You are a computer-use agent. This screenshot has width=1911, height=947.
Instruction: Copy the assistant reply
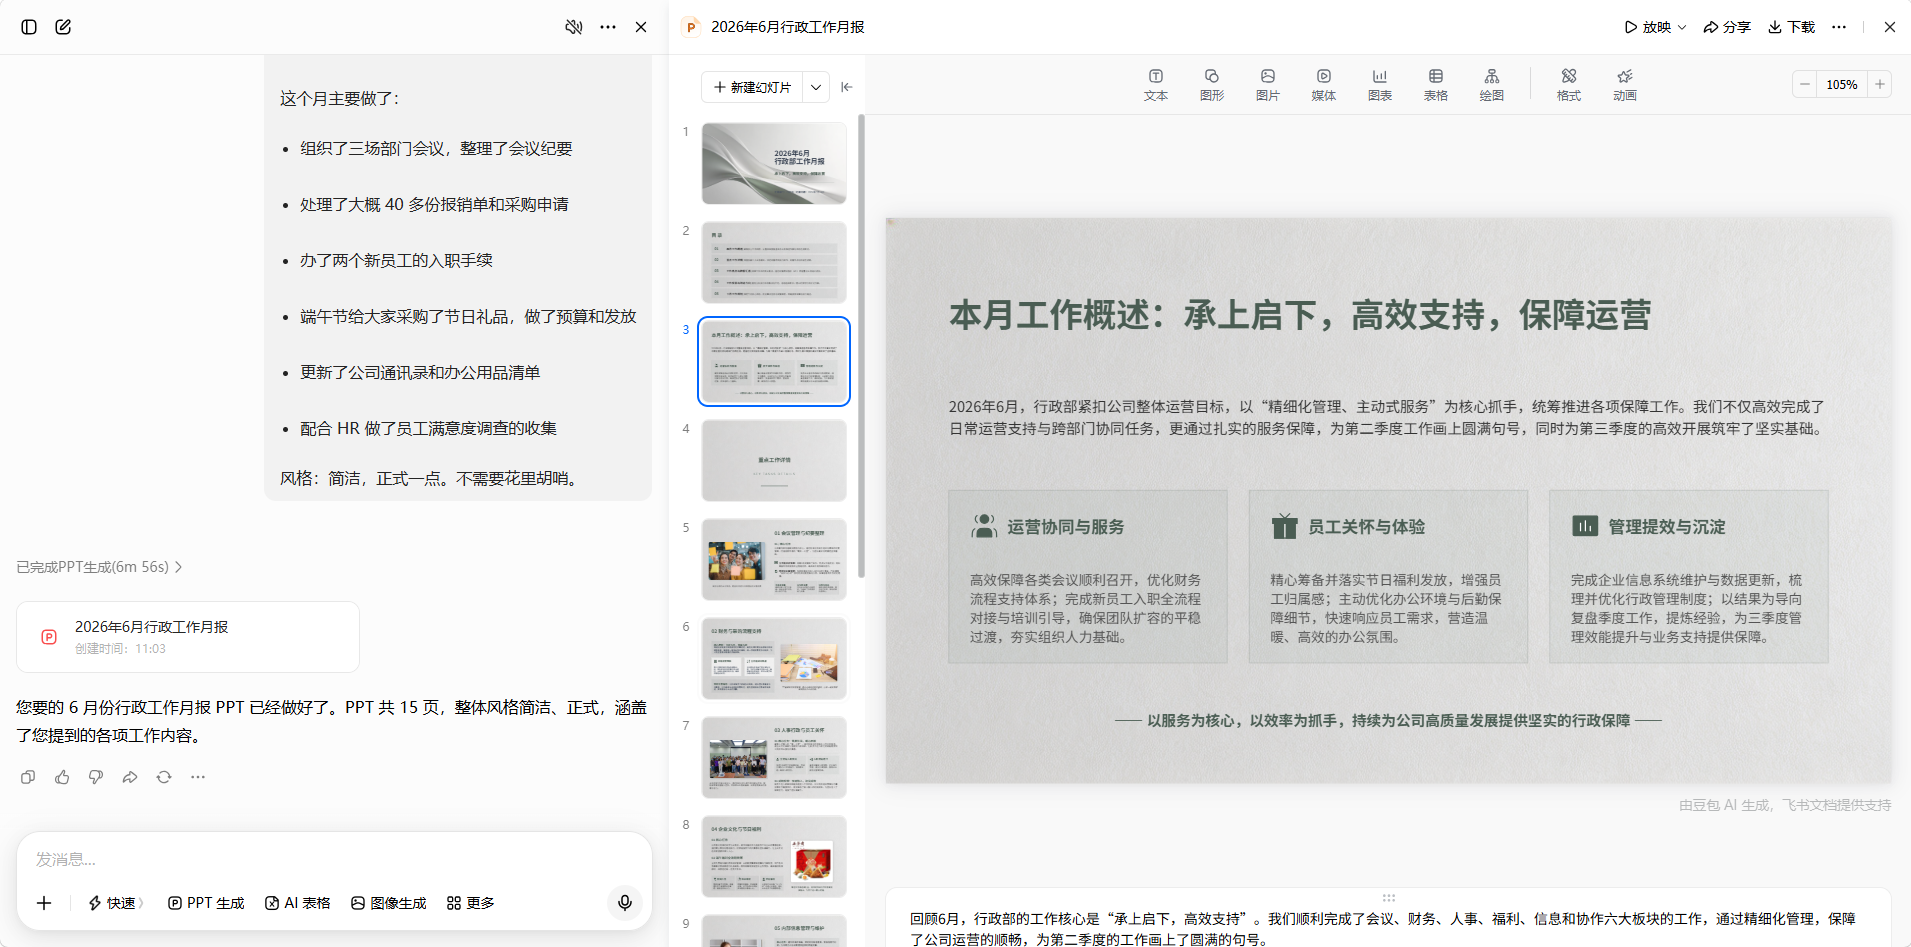[28, 777]
